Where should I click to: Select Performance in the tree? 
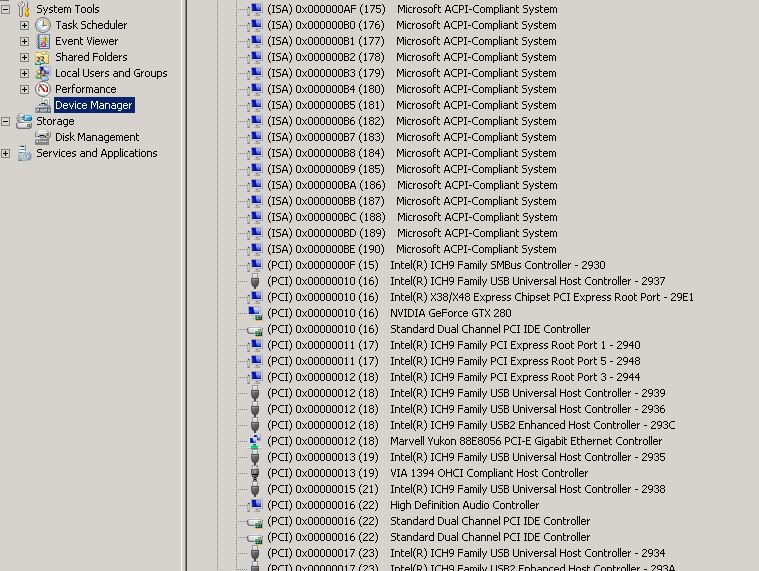point(86,89)
